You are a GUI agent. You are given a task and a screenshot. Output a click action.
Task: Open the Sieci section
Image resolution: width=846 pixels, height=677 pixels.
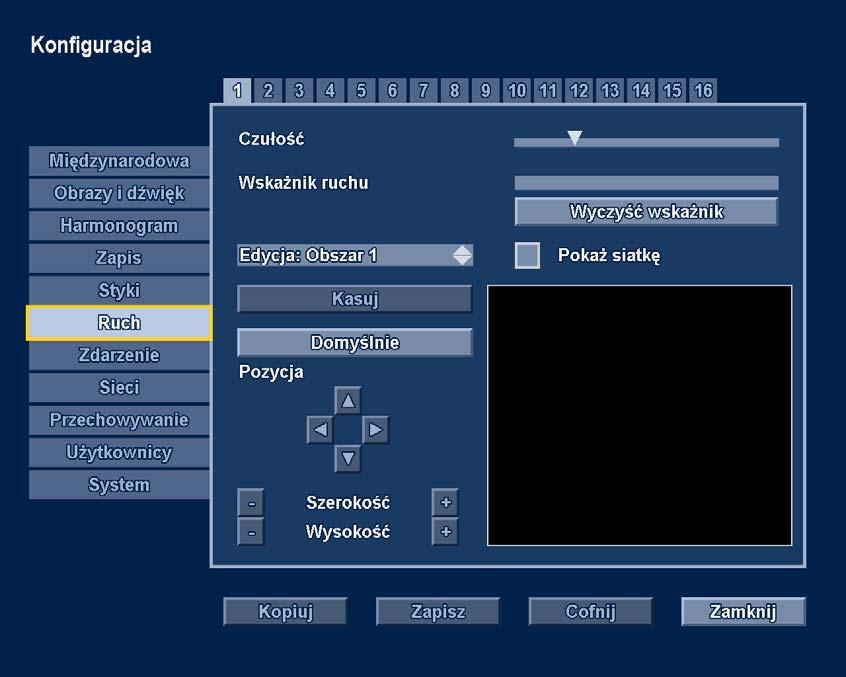click(119, 387)
